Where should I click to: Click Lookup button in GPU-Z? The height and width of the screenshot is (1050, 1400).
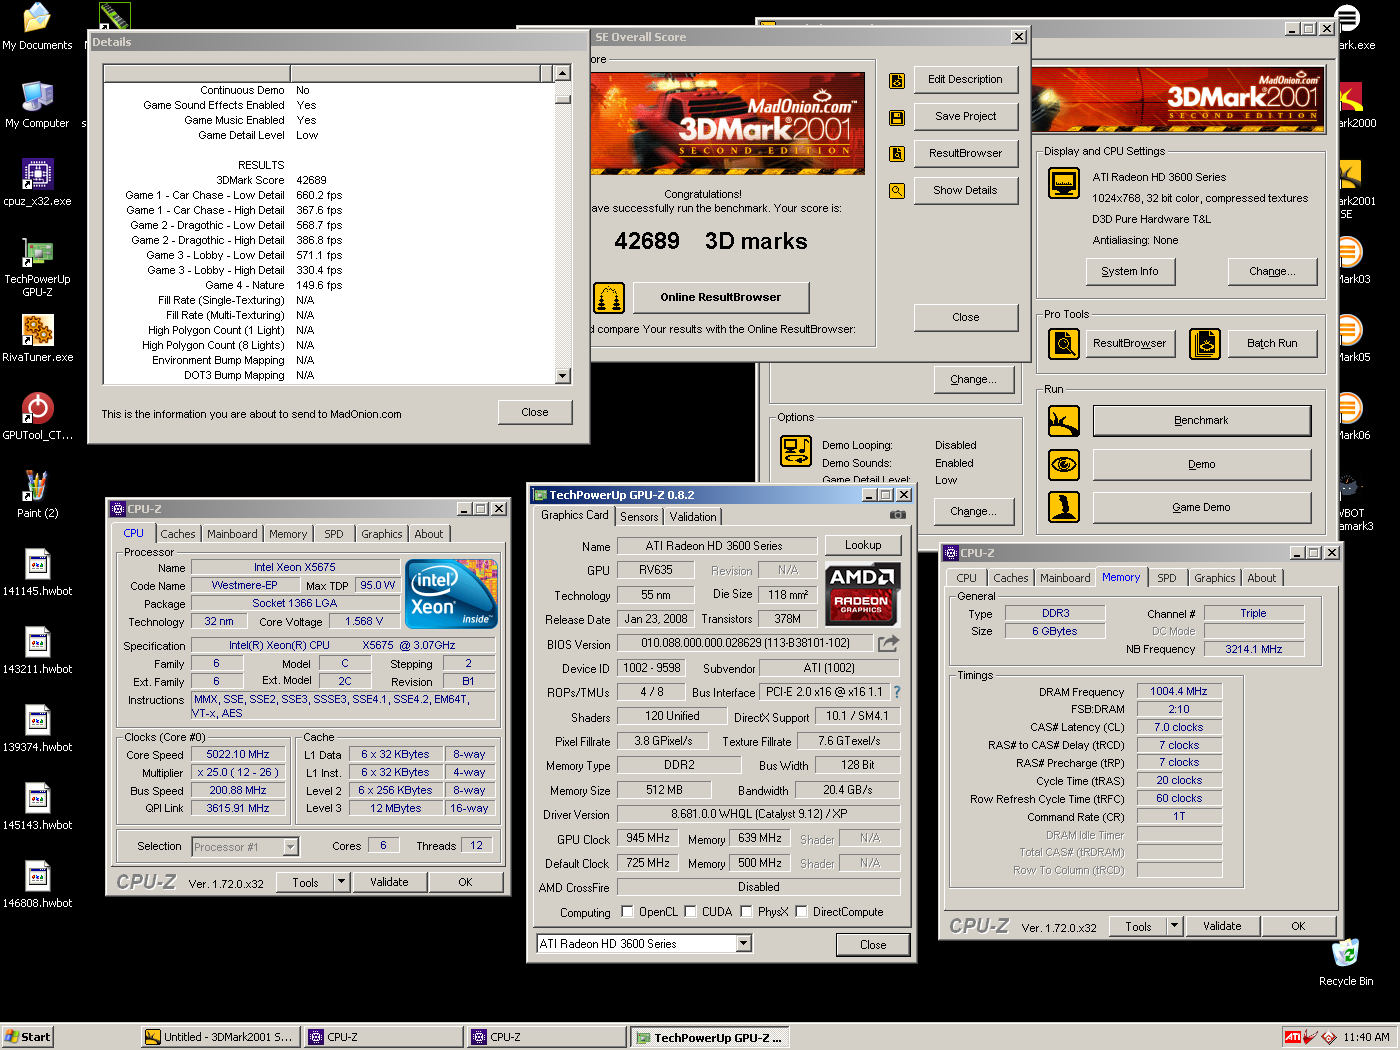pos(863,545)
